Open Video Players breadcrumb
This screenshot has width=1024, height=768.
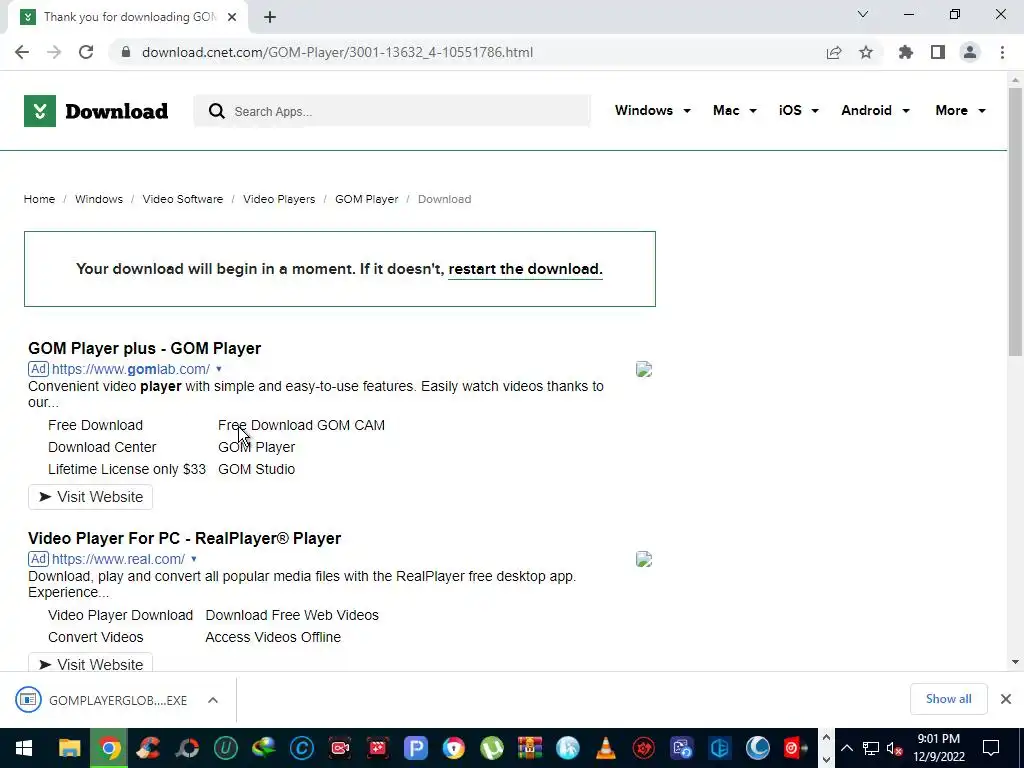tap(279, 199)
